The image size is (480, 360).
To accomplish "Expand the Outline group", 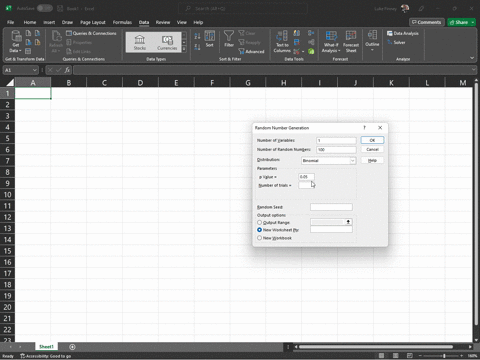I will (372, 41).
